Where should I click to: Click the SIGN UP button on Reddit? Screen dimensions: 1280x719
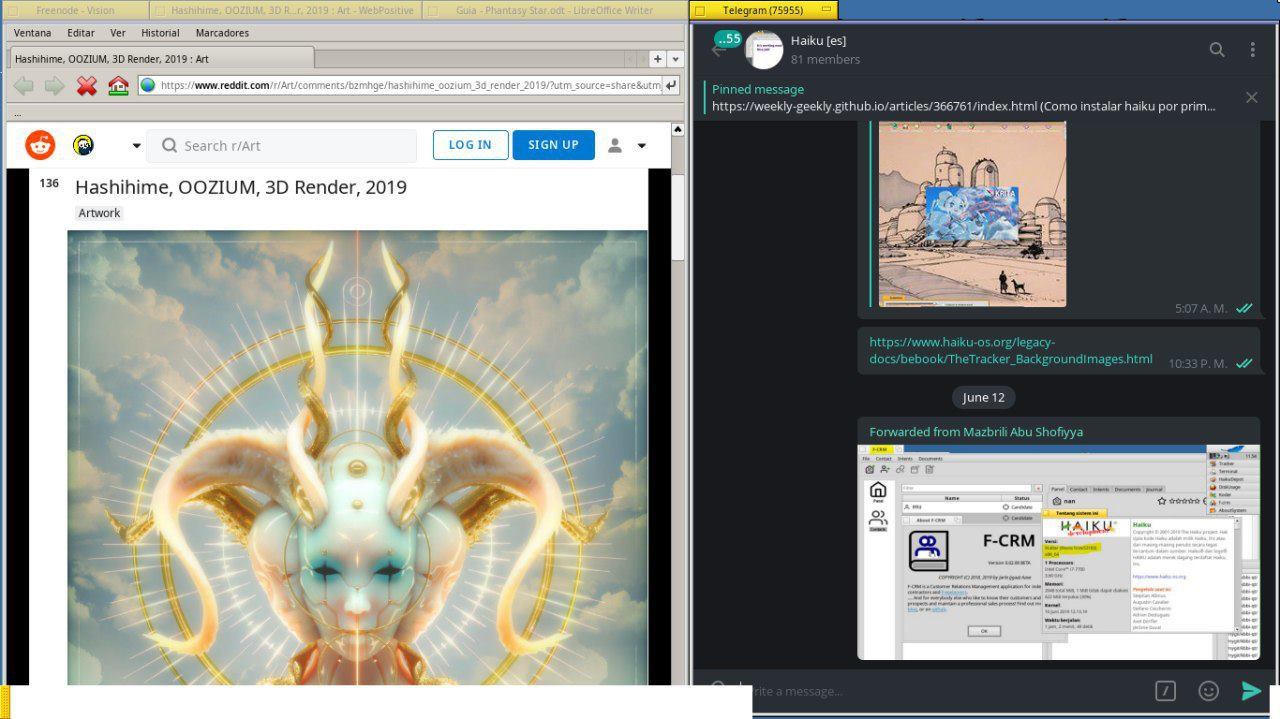[x=553, y=145]
